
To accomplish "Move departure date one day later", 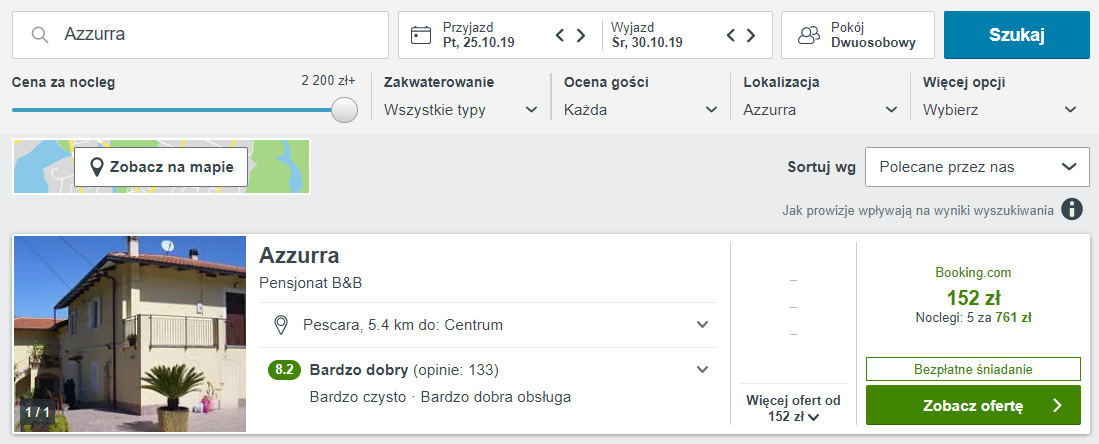I will pyautogui.click(x=751, y=36).
